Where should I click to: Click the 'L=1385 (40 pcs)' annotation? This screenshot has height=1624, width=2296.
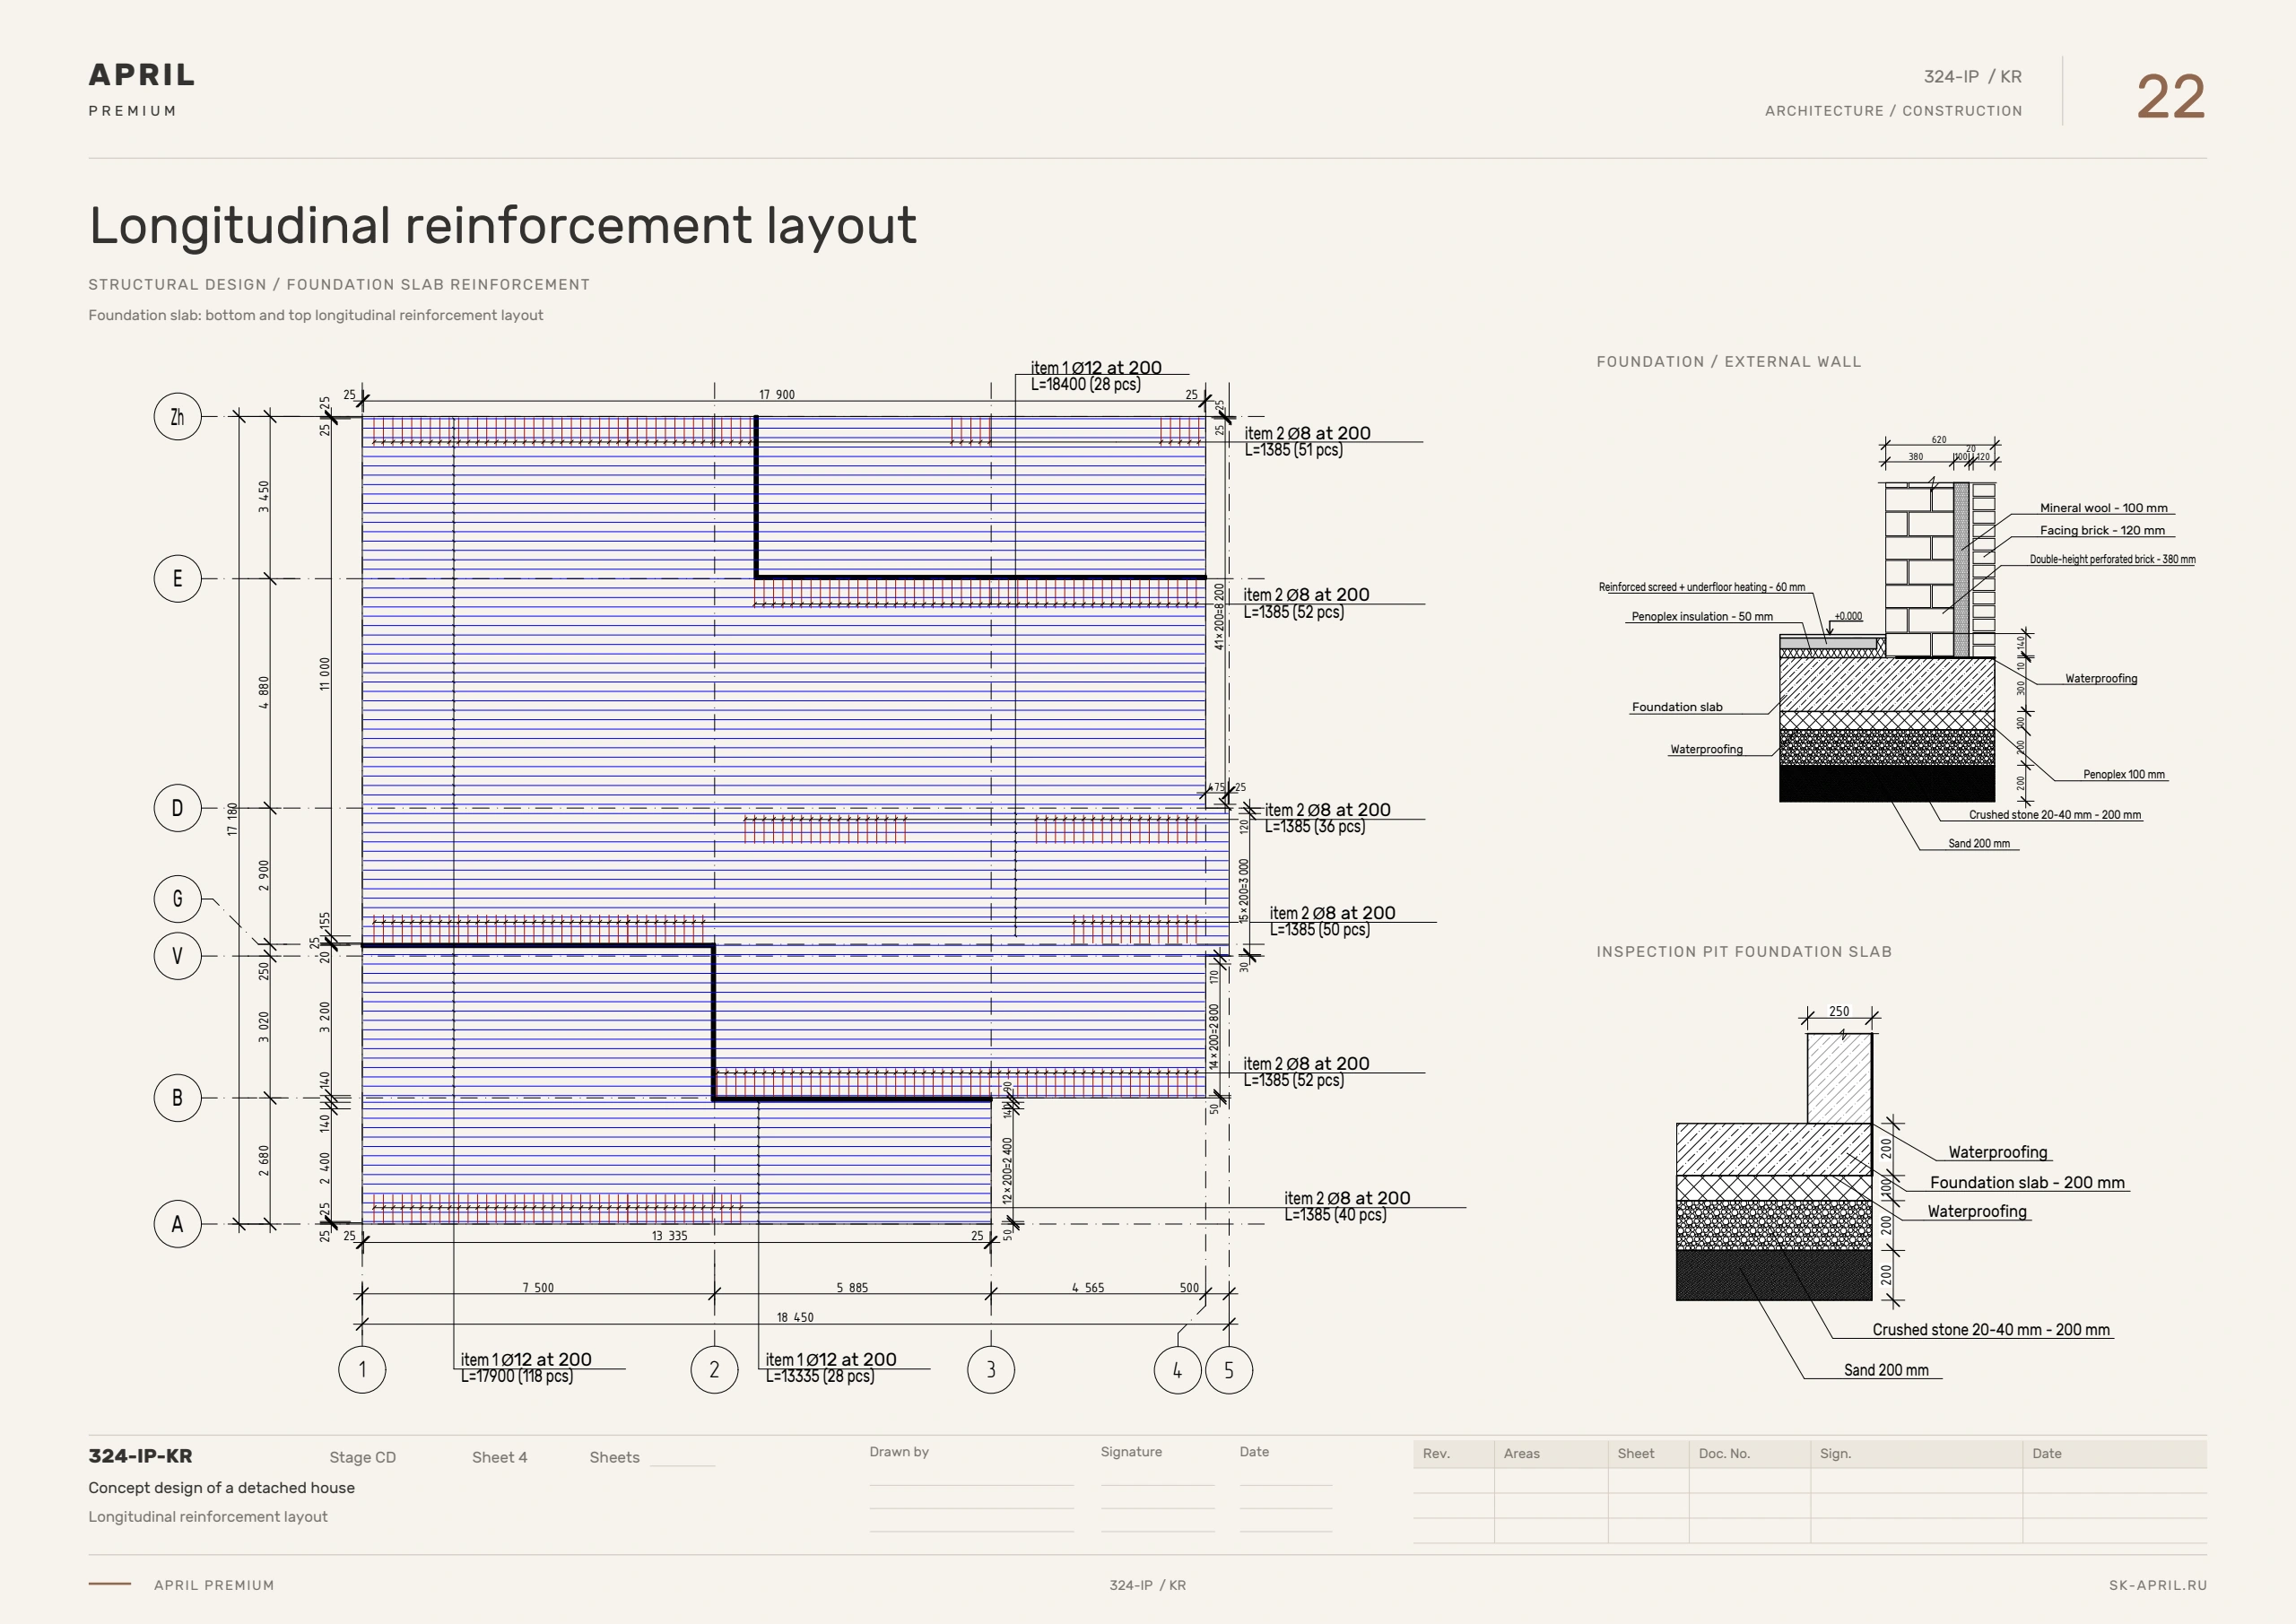(1336, 1215)
